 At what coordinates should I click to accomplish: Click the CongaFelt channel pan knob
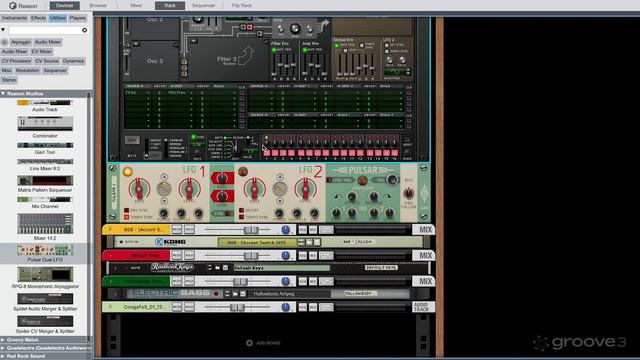pyautogui.click(x=286, y=307)
